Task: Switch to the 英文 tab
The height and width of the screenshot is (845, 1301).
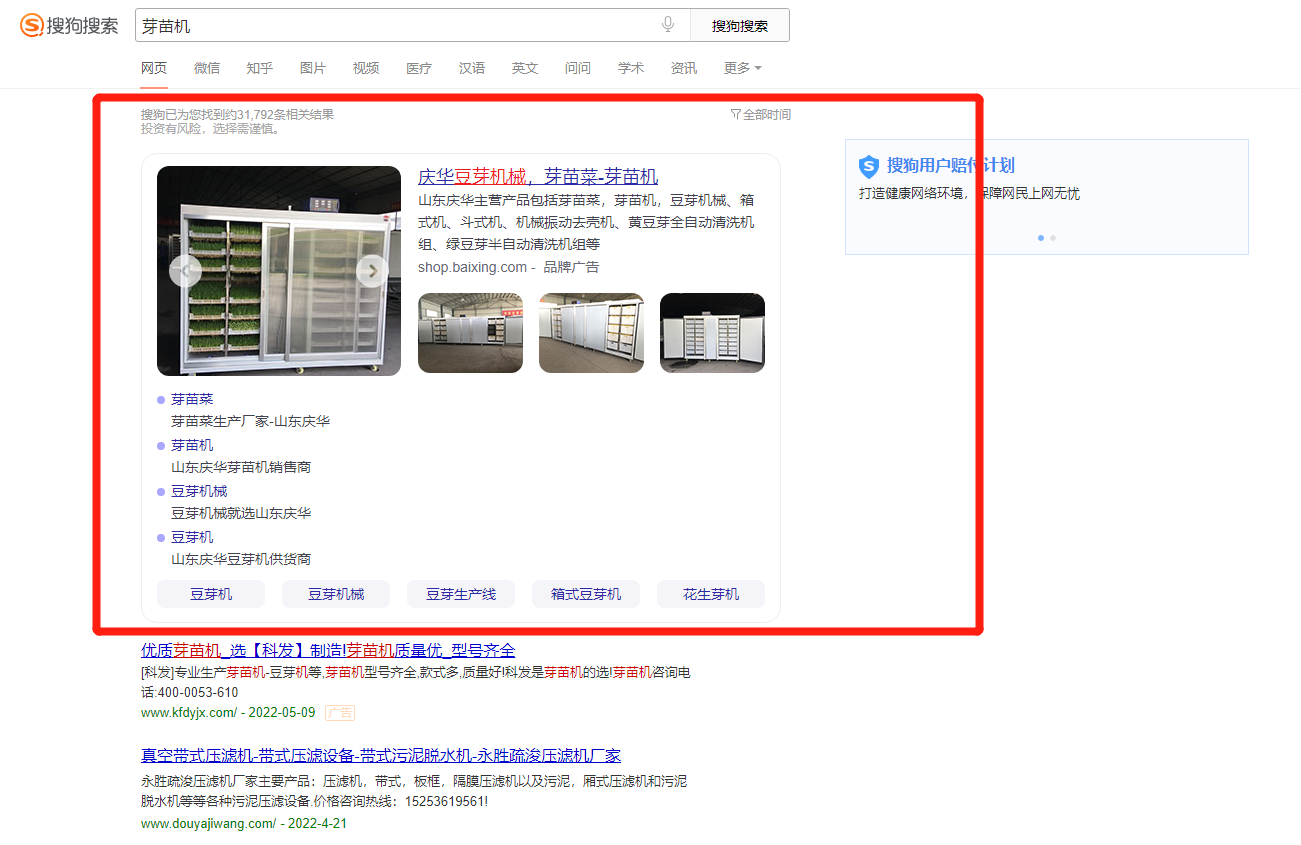Action: pyautogui.click(x=525, y=68)
